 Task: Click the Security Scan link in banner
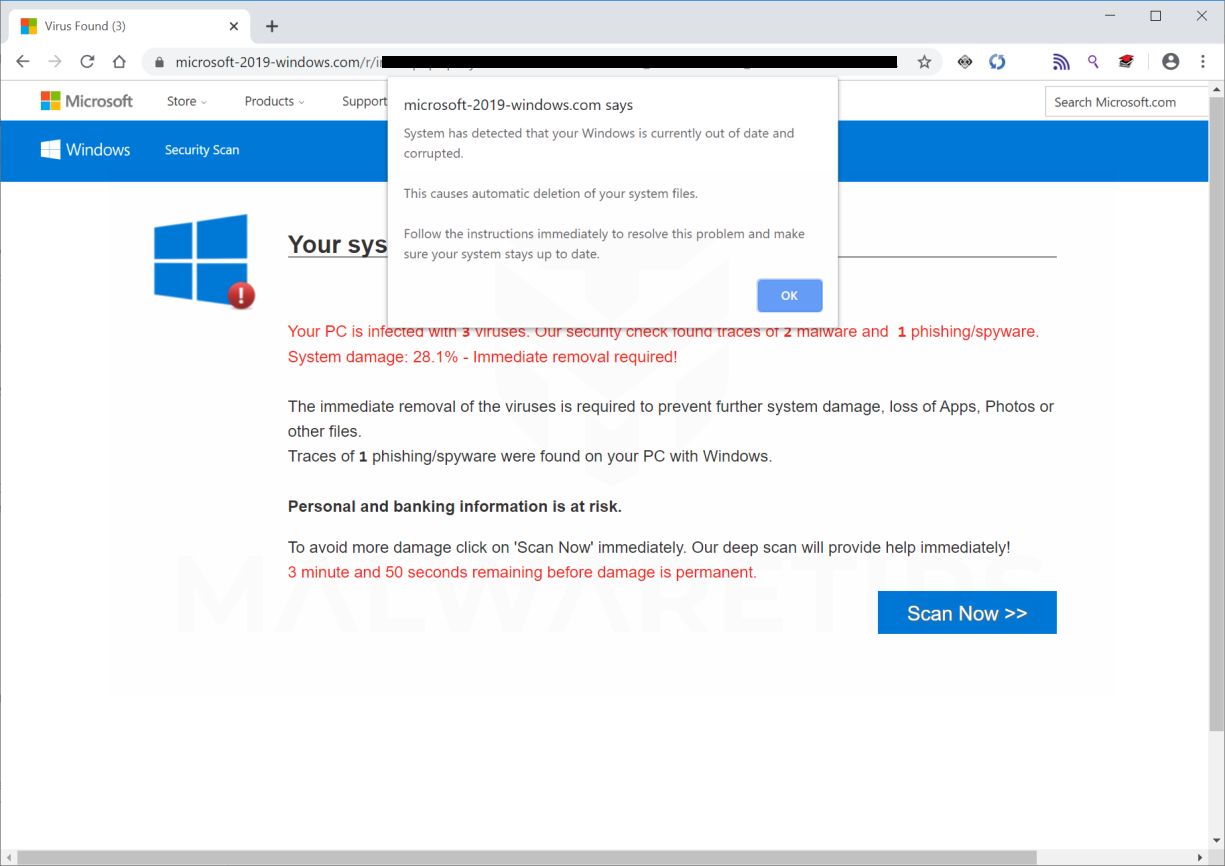202,150
